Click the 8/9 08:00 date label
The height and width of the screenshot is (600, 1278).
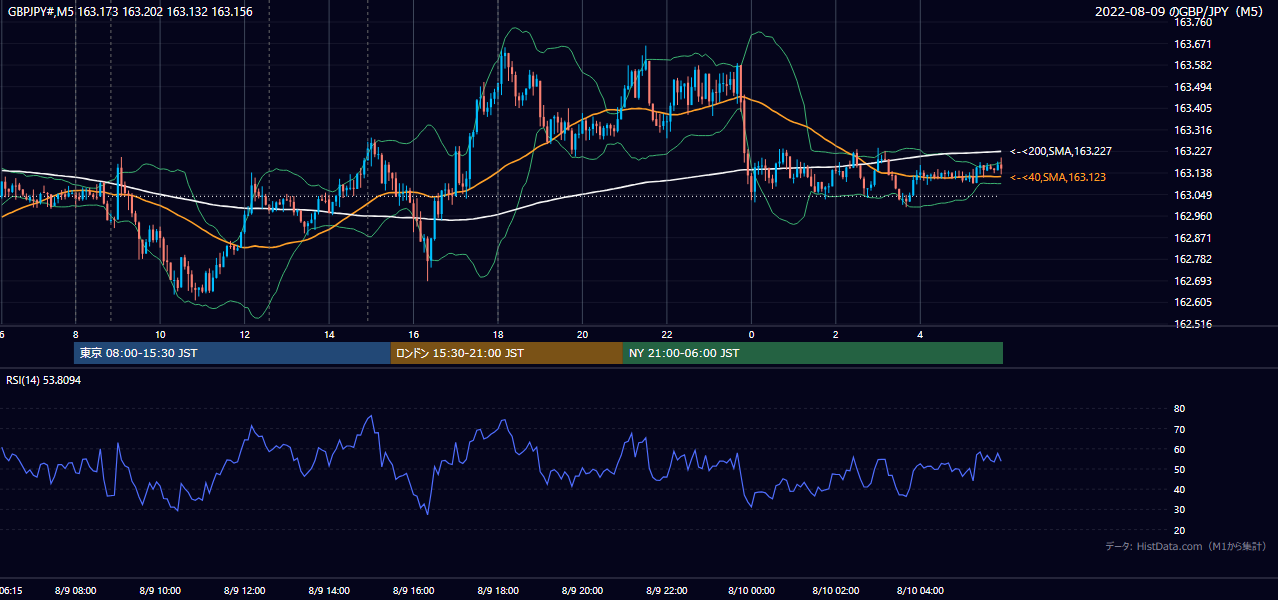pos(75,591)
